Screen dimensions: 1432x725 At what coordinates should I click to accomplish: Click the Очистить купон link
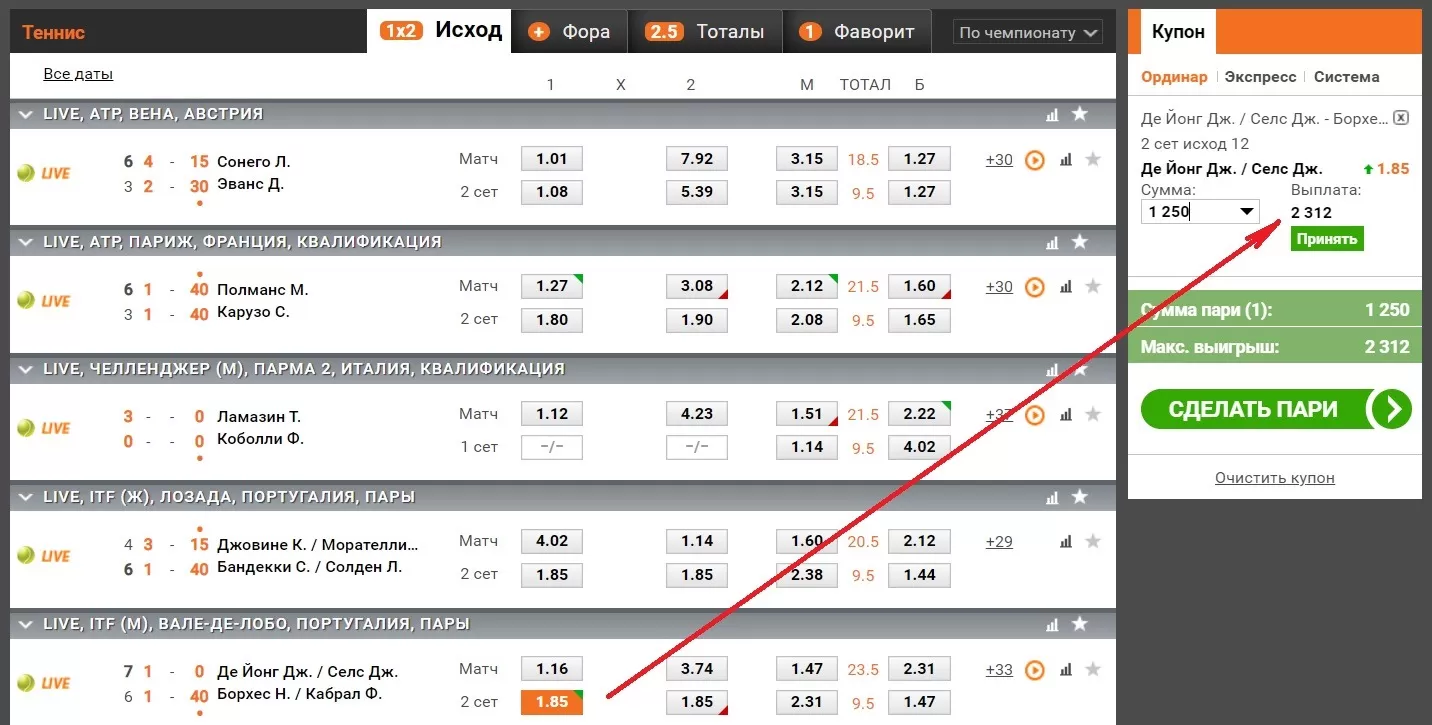pyautogui.click(x=1274, y=478)
